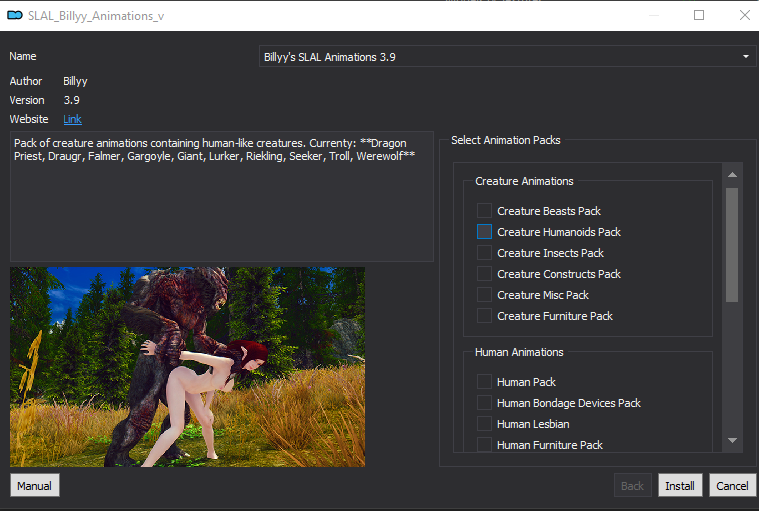
Task: Enable the Human Furniture Pack checkbox
Action: coord(484,444)
